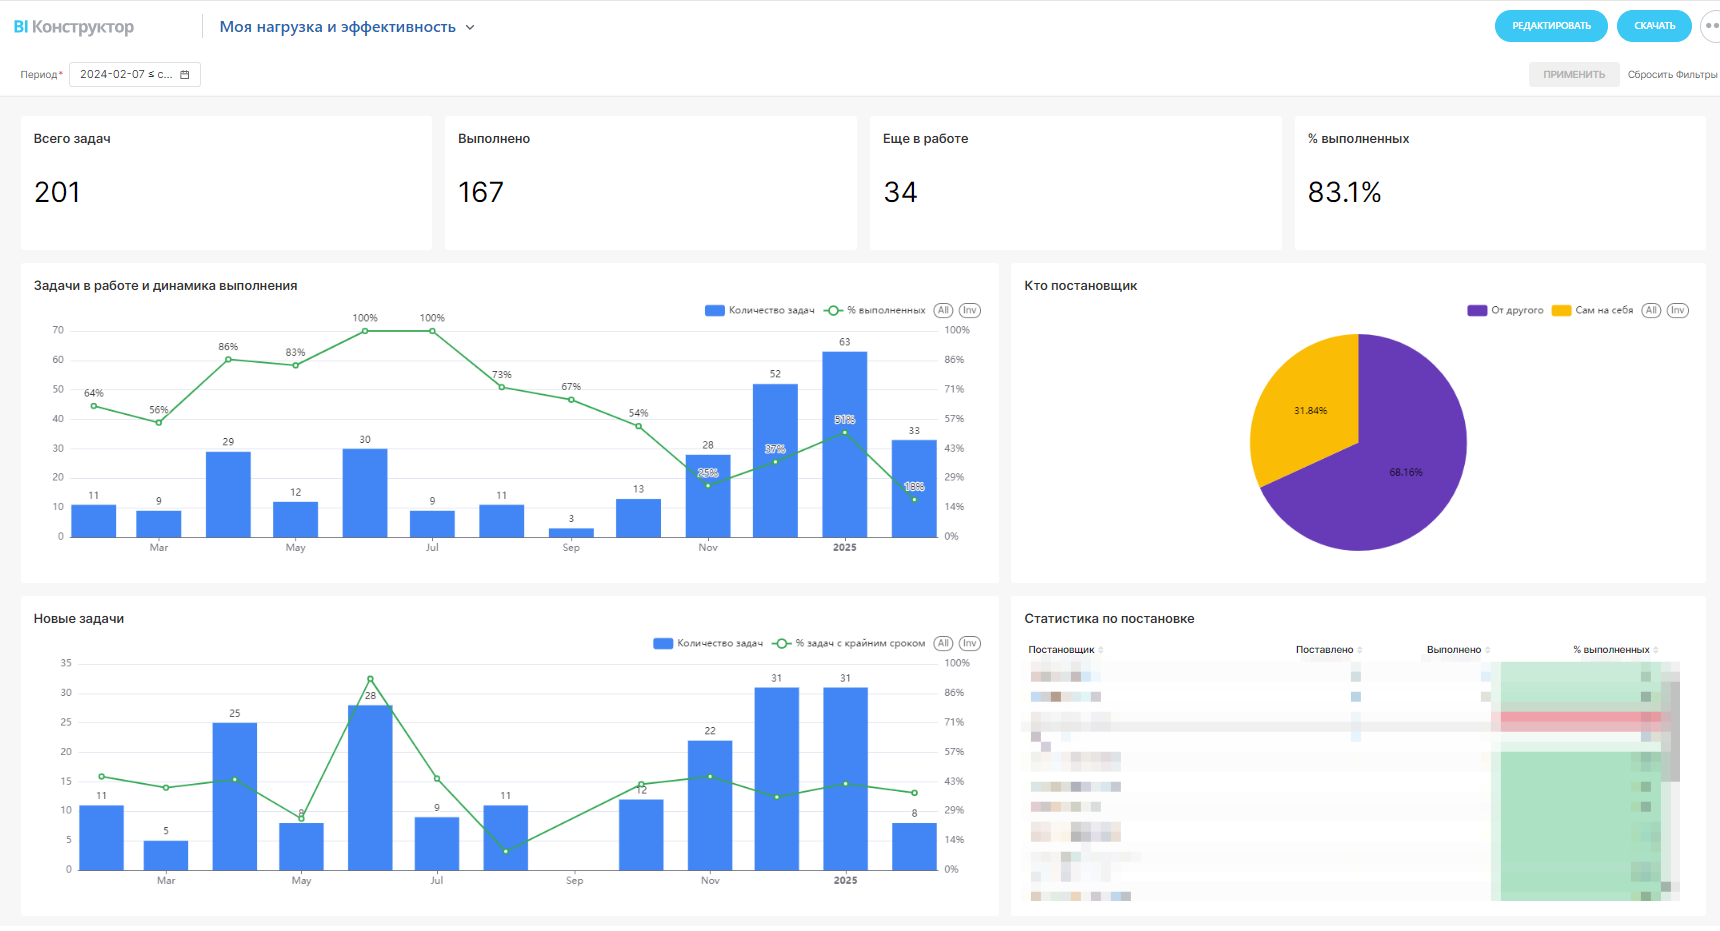
Task: Click the Сбросить Фильтры link
Action: [1672, 75]
